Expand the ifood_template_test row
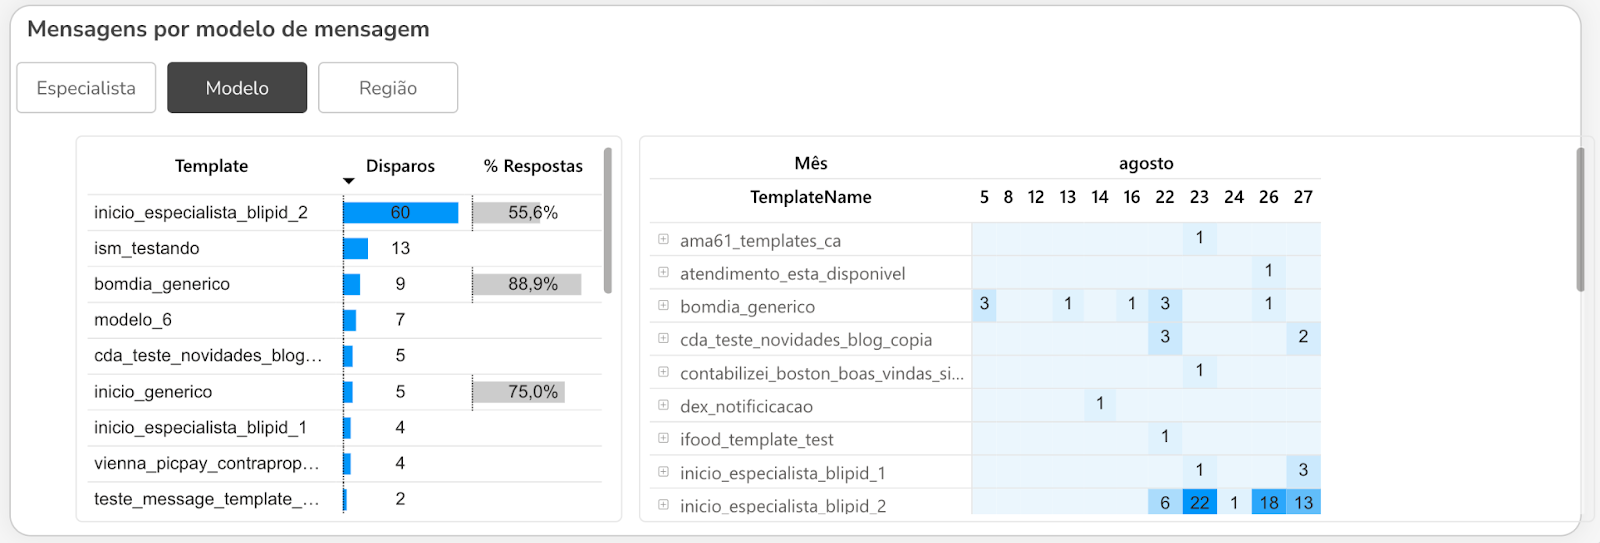1600x543 pixels. [x=663, y=438]
